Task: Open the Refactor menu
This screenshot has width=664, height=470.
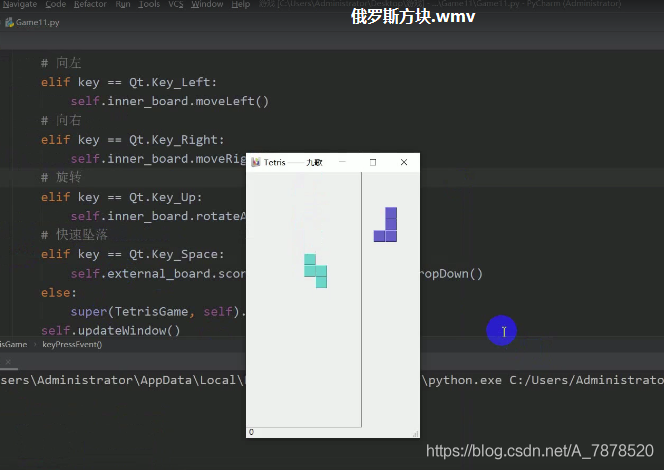Action: click(x=90, y=4)
